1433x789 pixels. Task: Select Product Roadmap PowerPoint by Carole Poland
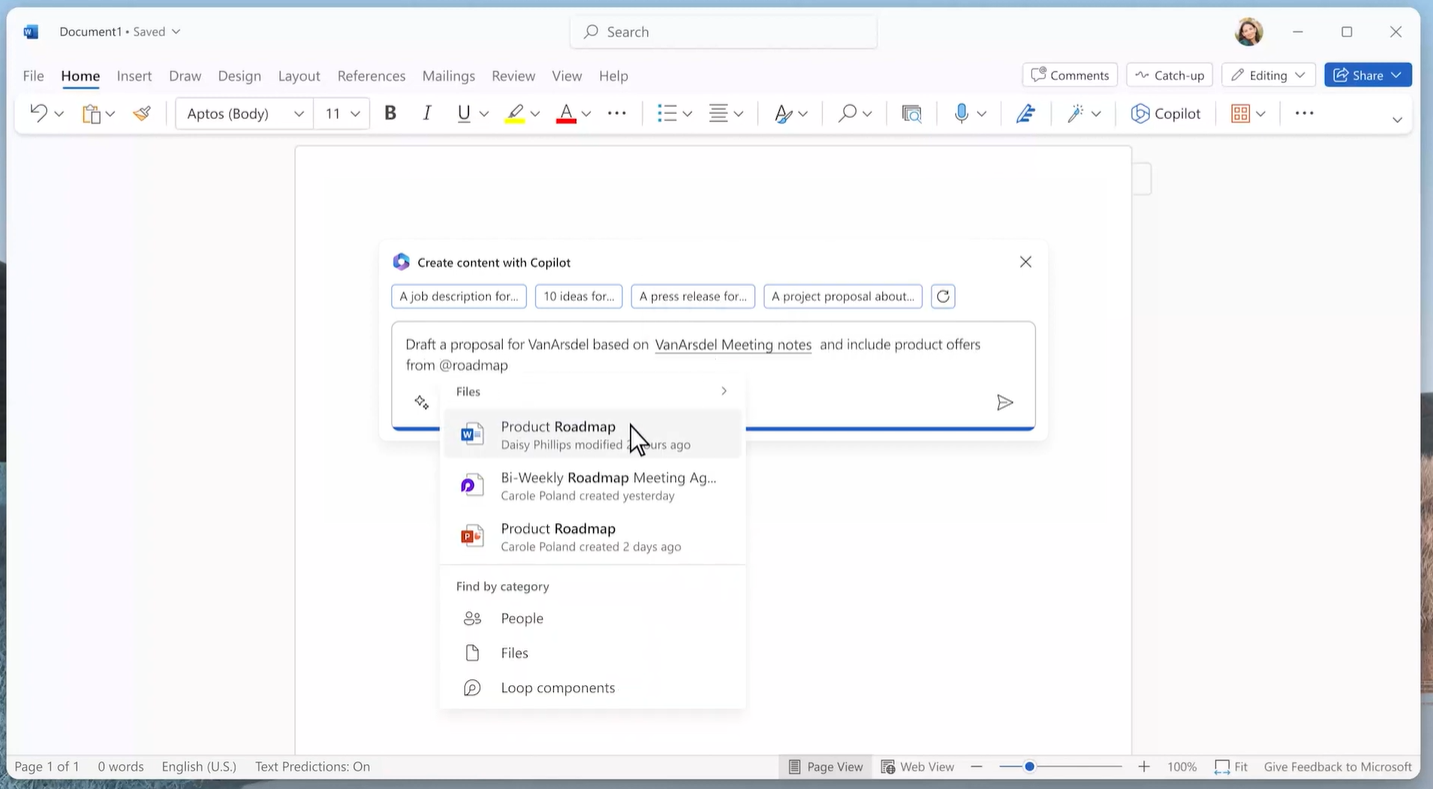click(x=593, y=537)
